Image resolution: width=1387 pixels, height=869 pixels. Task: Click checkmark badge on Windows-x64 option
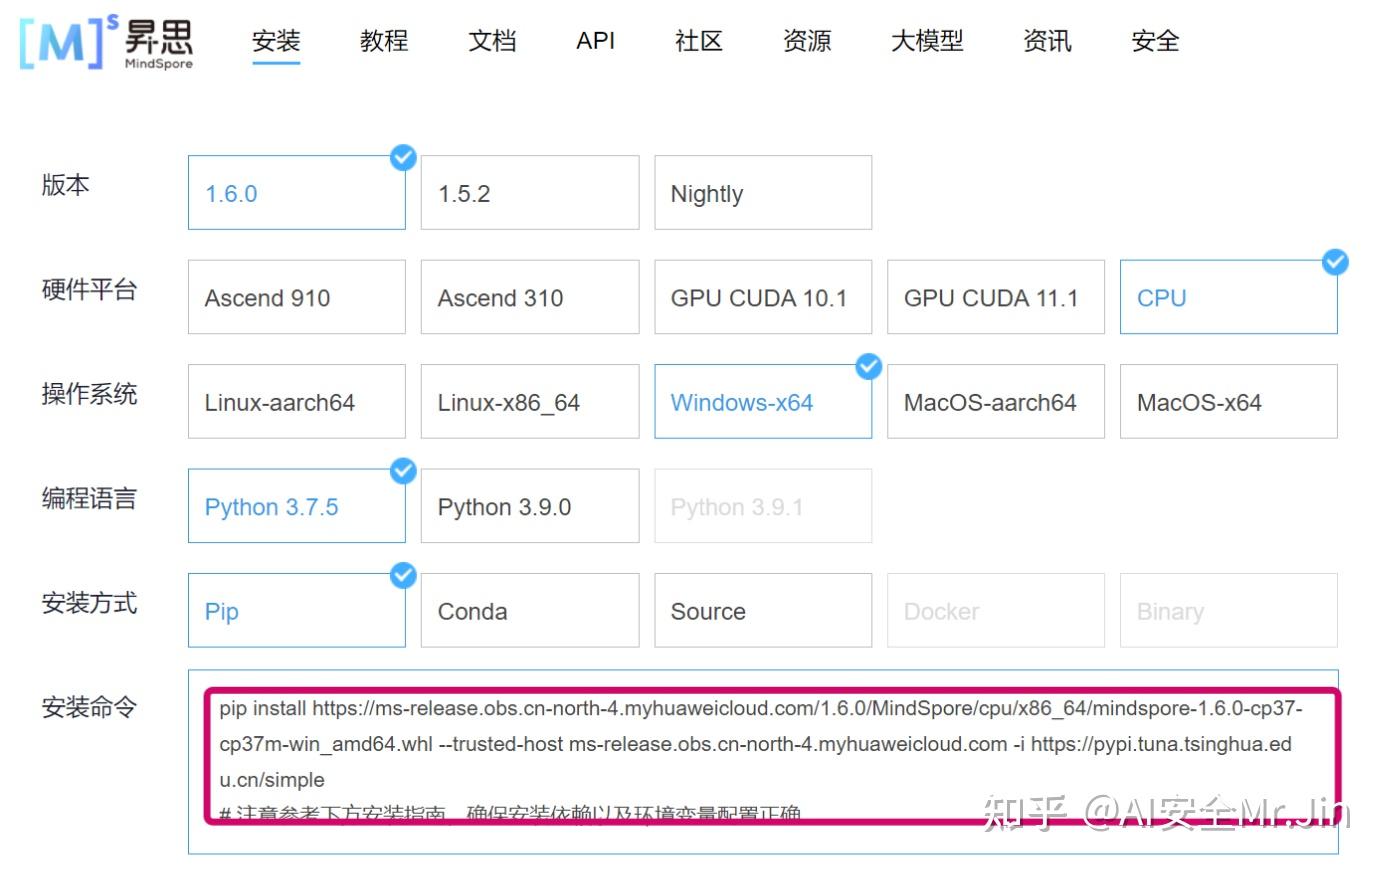tap(869, 367)
